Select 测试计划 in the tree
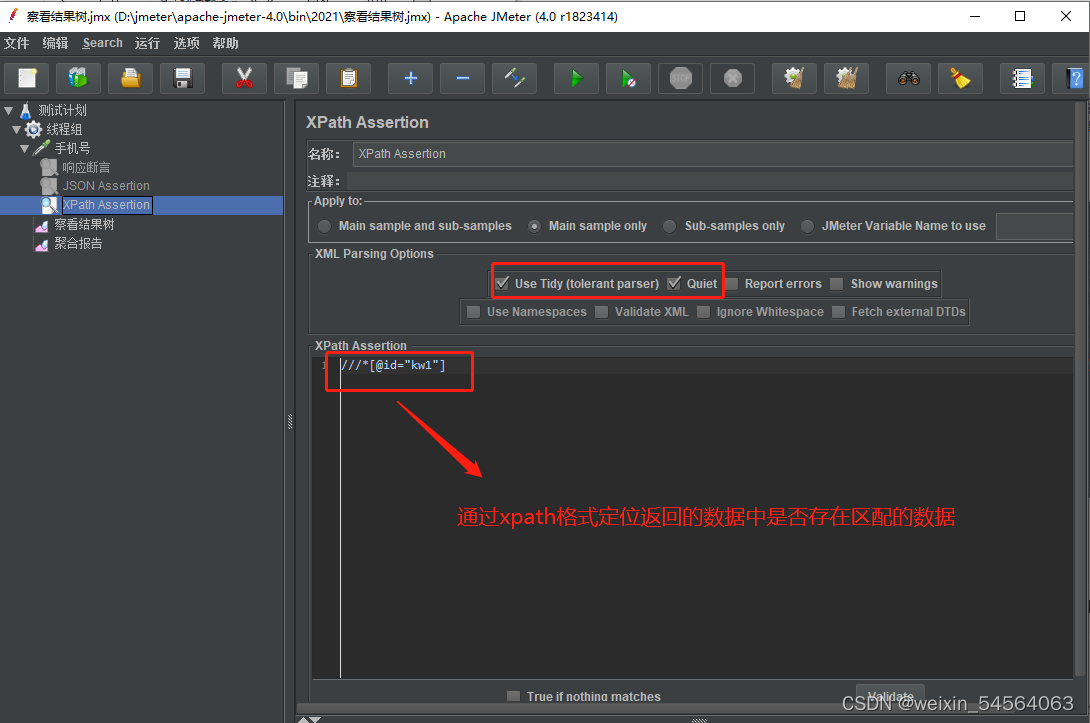 click(62, 111)
